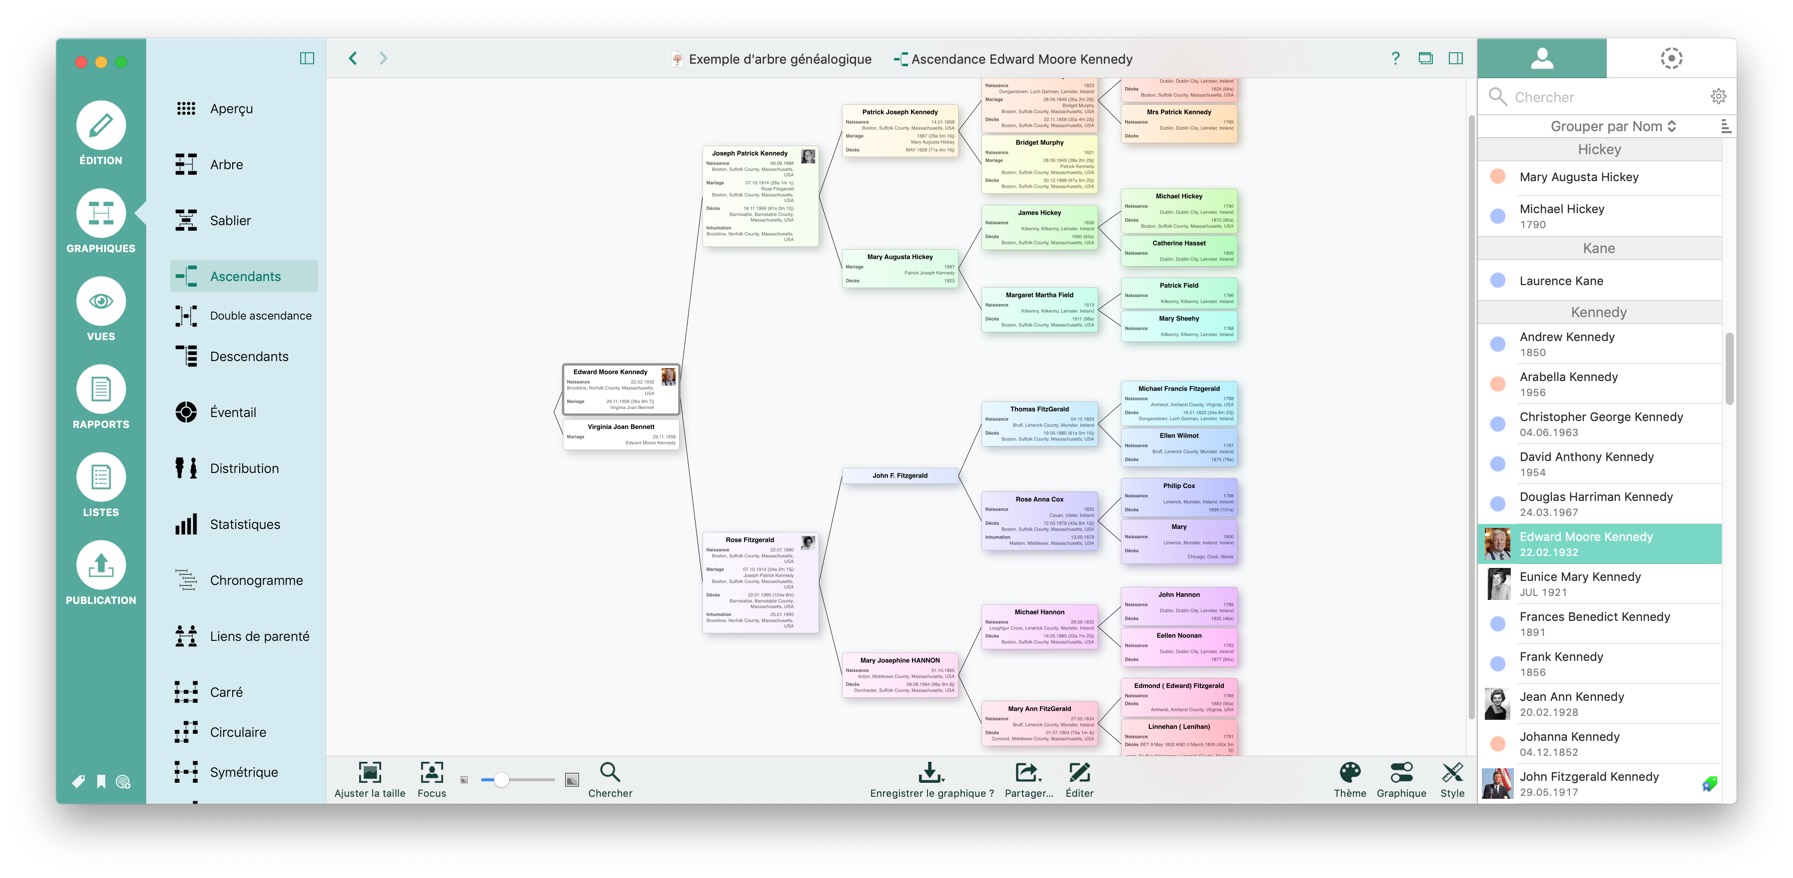Select the Graphiques section
1793x878 pixels.
101,222
